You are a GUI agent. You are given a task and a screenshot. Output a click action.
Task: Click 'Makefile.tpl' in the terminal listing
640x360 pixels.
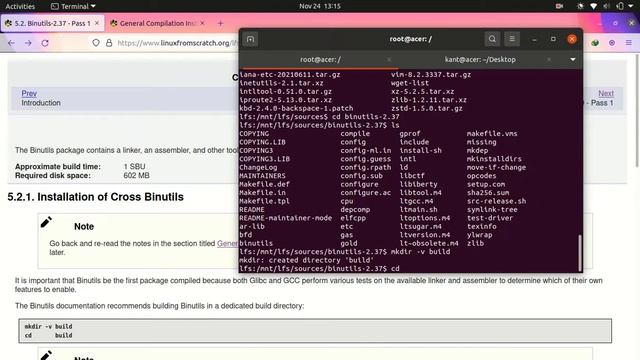tap(264, 201)
